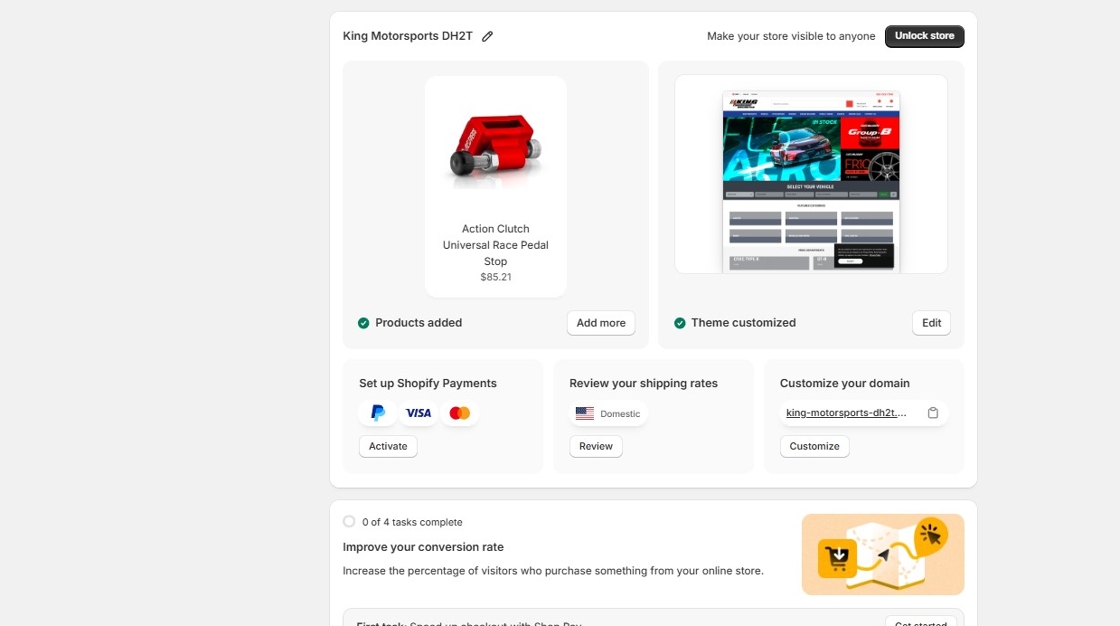Click the 'Theme customized' label

[x=744, y=323]
